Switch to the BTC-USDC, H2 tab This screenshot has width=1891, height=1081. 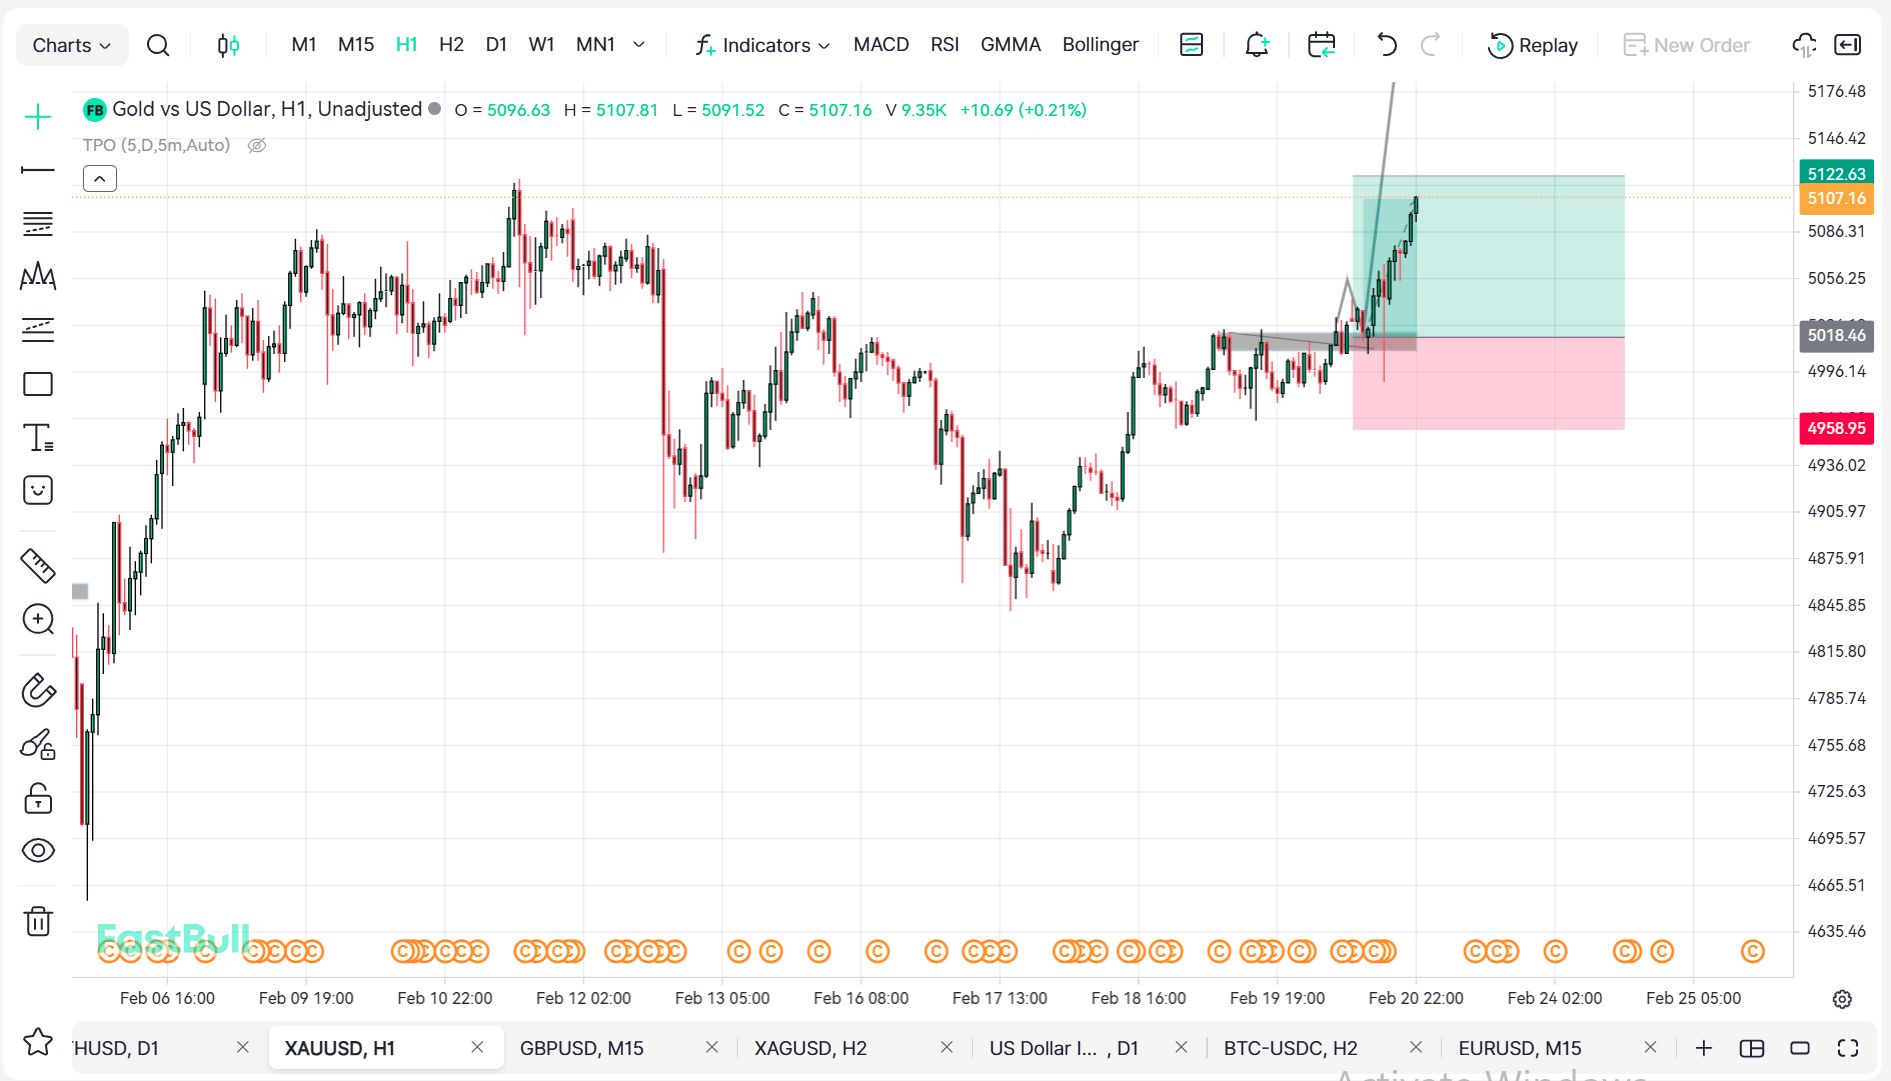pos(1290,1048)
